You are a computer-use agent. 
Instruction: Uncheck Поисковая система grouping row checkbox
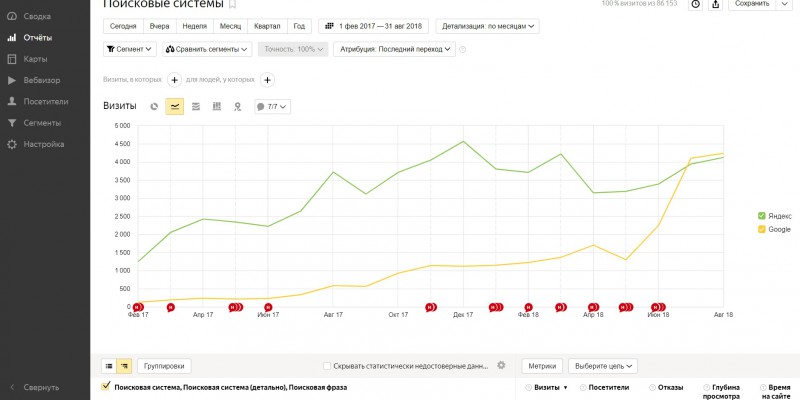pos(107,386)
